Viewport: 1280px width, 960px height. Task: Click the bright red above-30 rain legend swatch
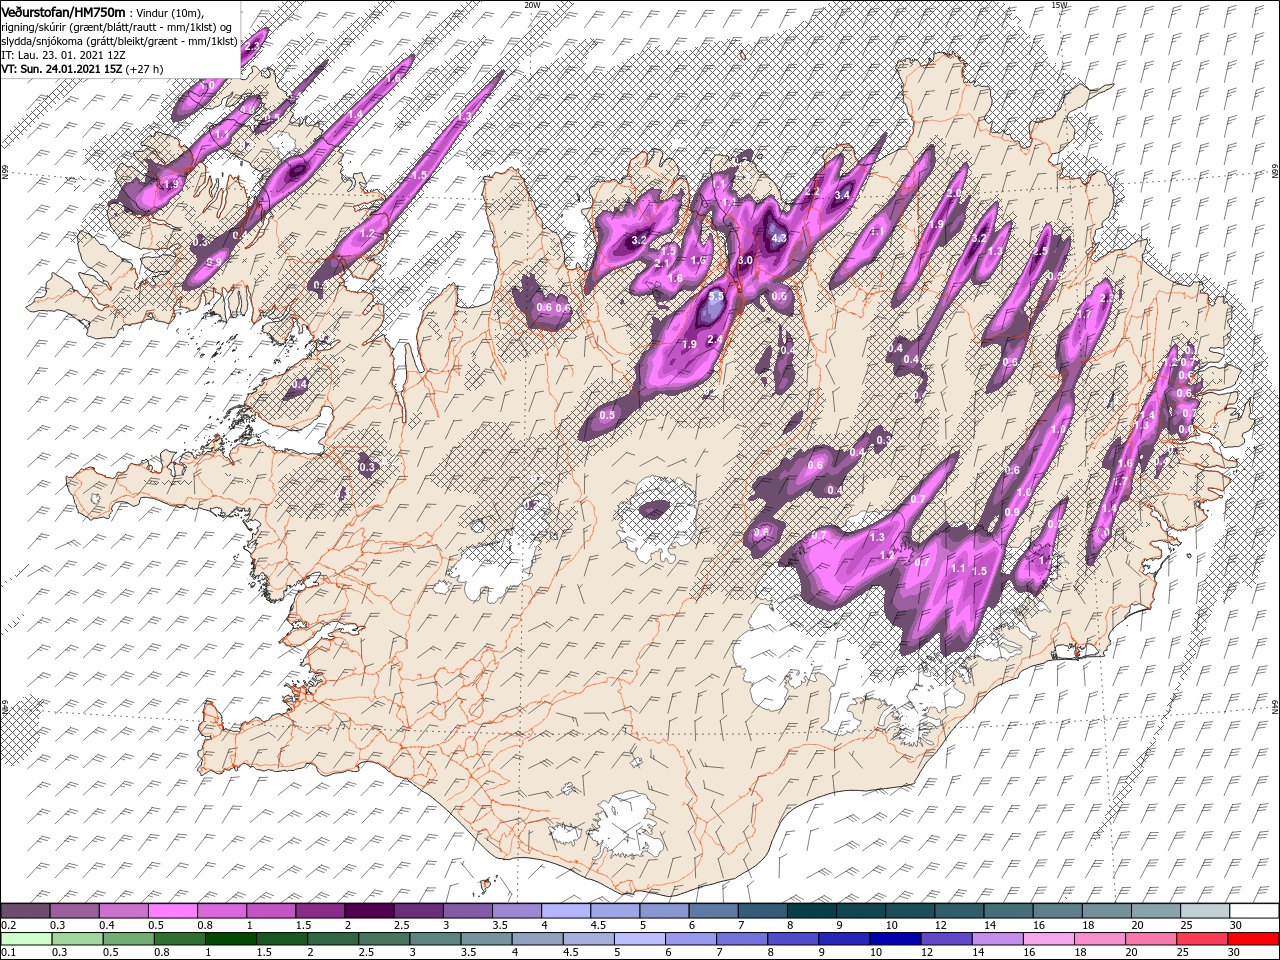coord(1253,939)
